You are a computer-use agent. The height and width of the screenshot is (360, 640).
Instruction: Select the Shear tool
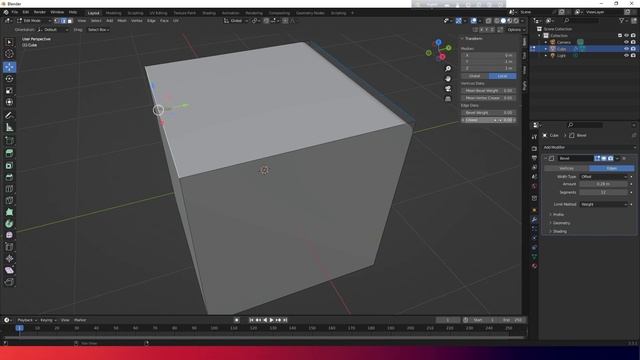[x=9, y=270]
